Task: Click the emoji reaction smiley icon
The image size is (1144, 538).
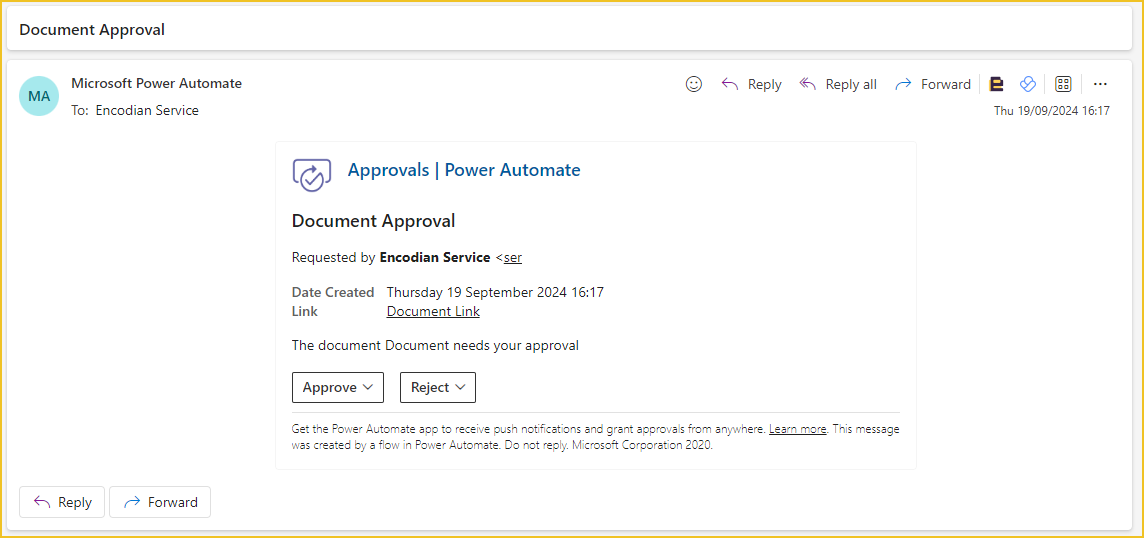Action: tap(694, 84)
